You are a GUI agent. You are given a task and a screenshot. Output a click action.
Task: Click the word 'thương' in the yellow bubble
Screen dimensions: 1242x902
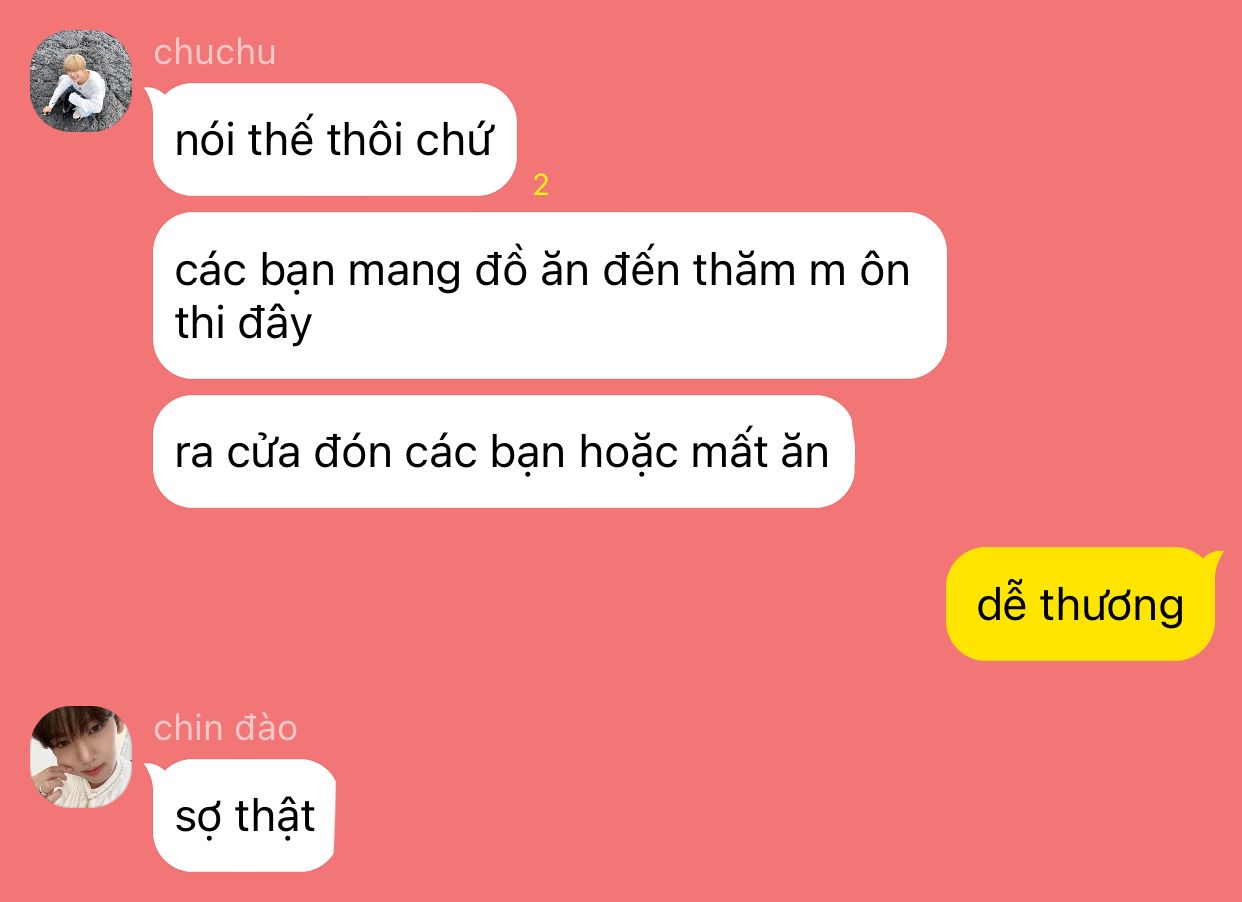coord(1112,606)
